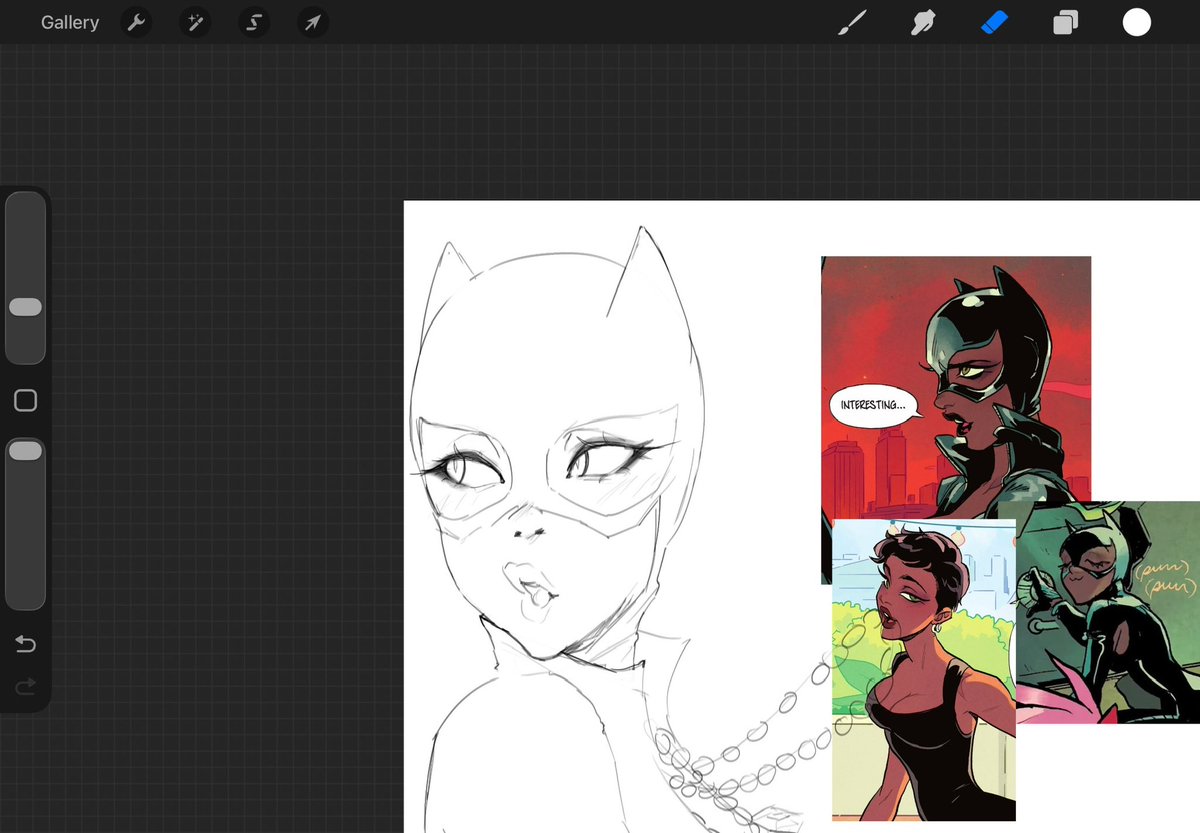The height and width of the screenshot is (833, 1200).
Task: Activate the Selection S-shaped tool
Action: tap(254, 23)
